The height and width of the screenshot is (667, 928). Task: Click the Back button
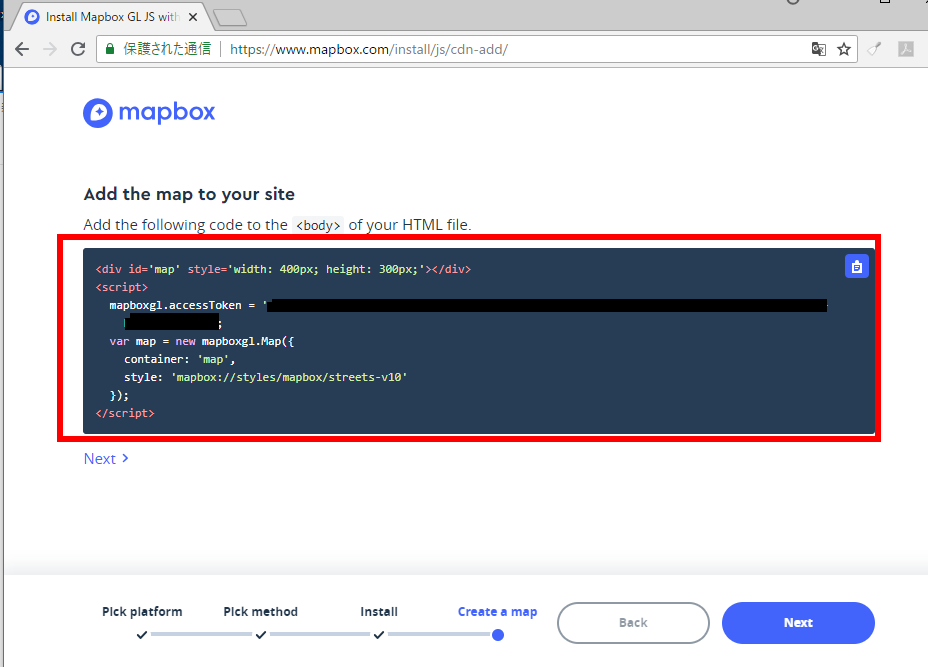click(633, 623)
